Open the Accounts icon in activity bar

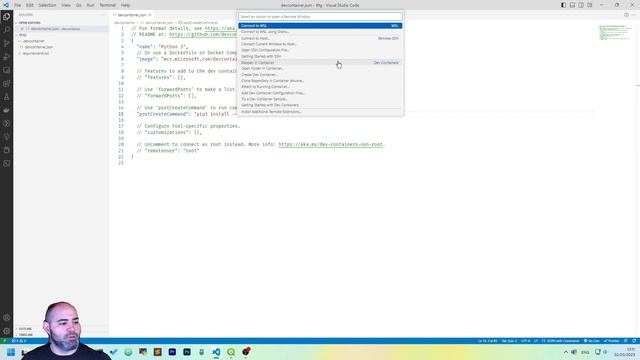click(x=7, y=318)
